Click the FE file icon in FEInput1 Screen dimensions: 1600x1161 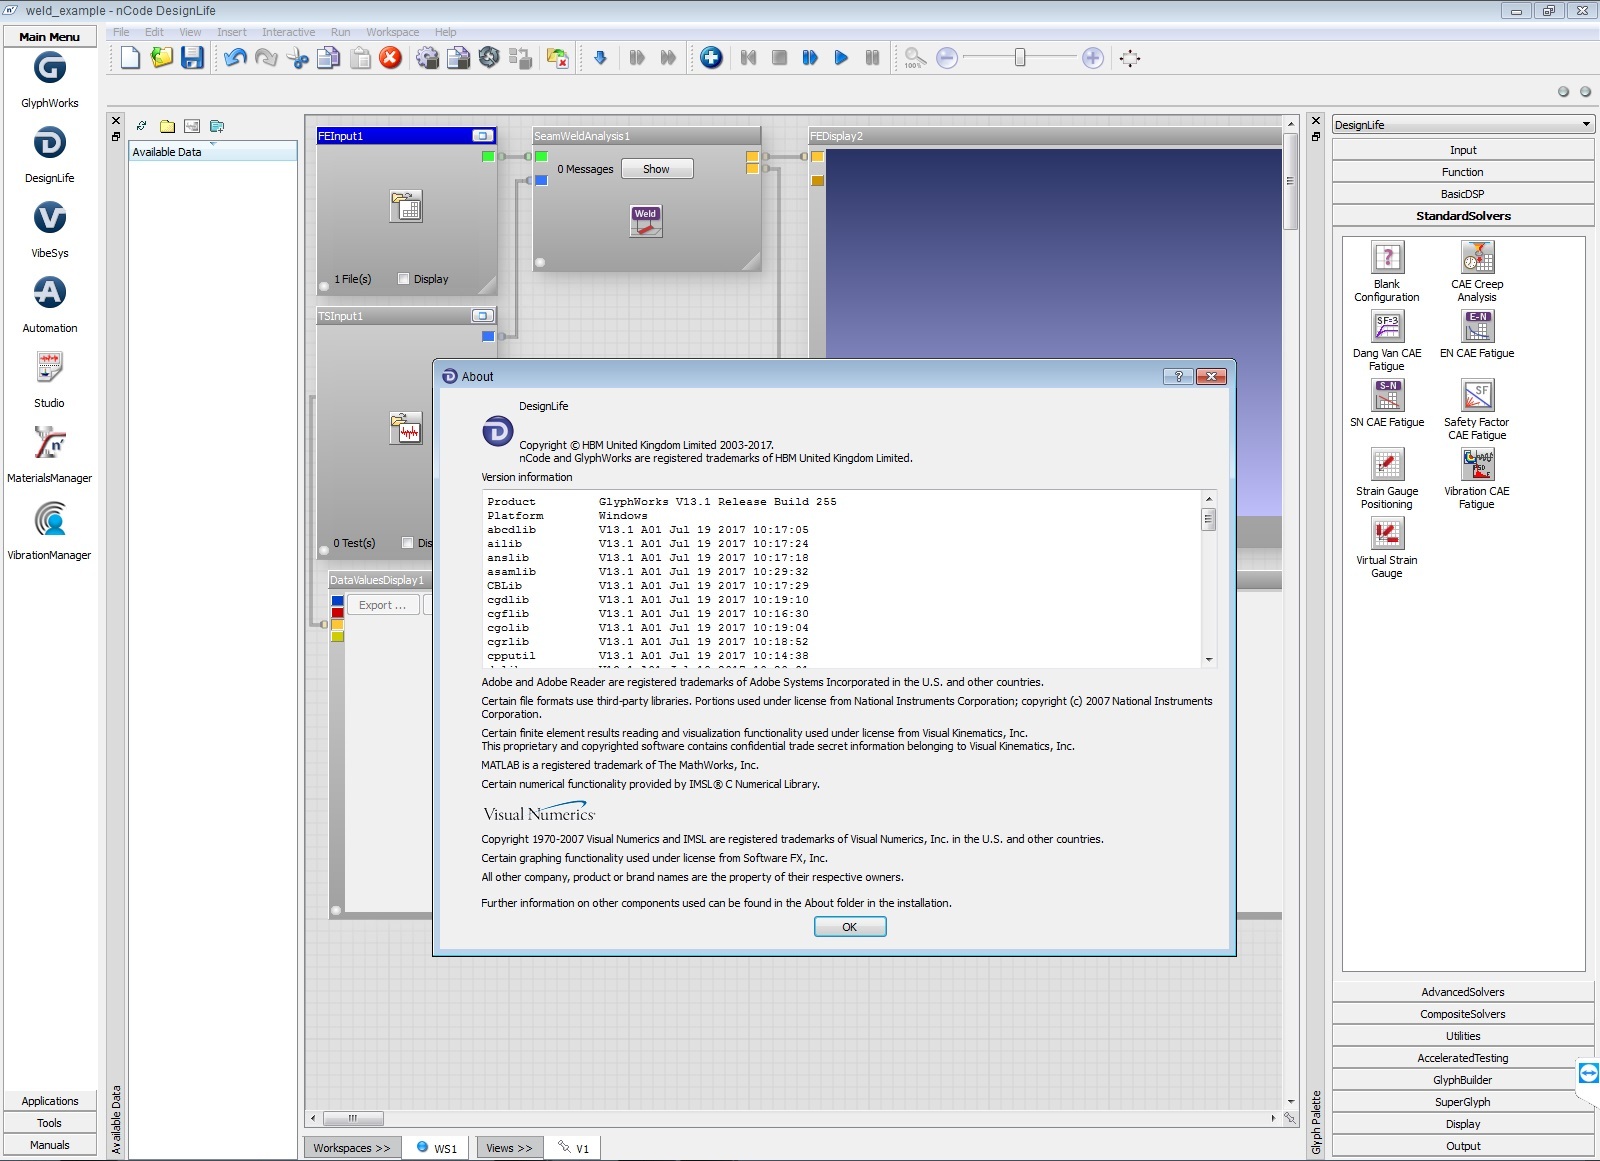pos(406,206)
